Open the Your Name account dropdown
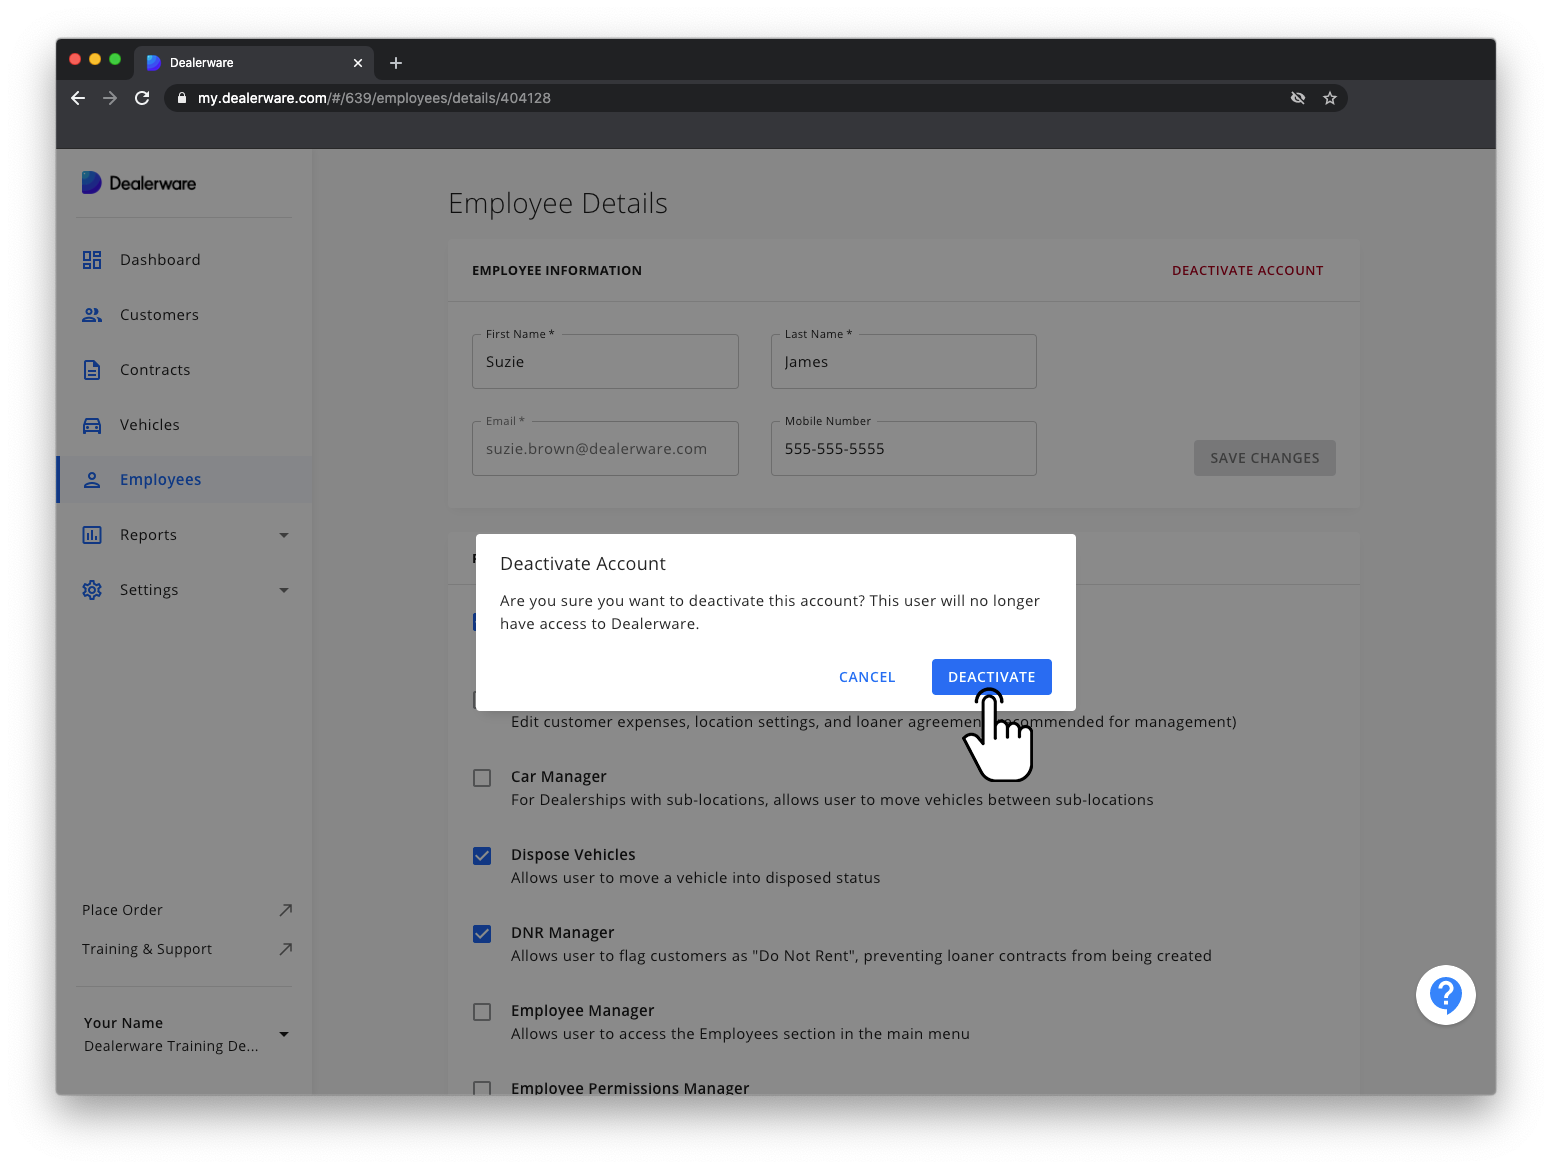1552x1169 pixels. click(283, 1034)
